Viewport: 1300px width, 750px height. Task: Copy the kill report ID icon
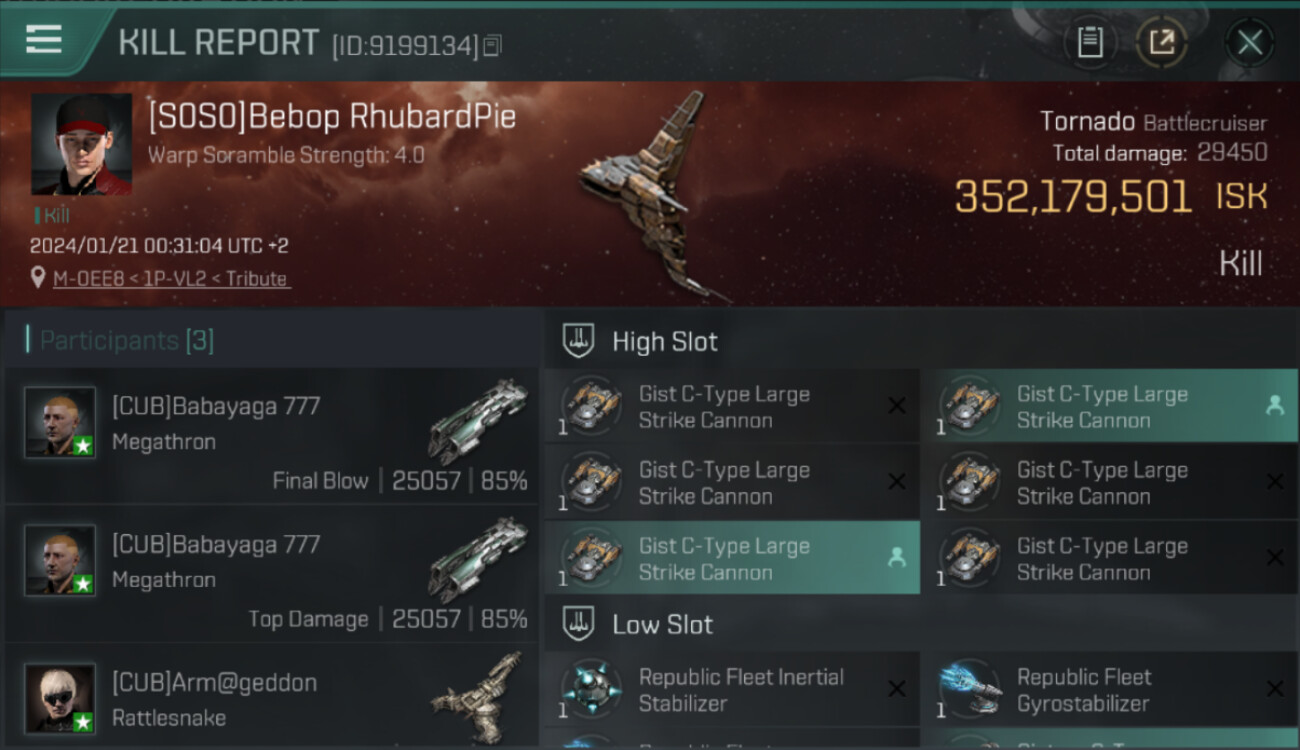pyautogui.click(x=491, y=46)
